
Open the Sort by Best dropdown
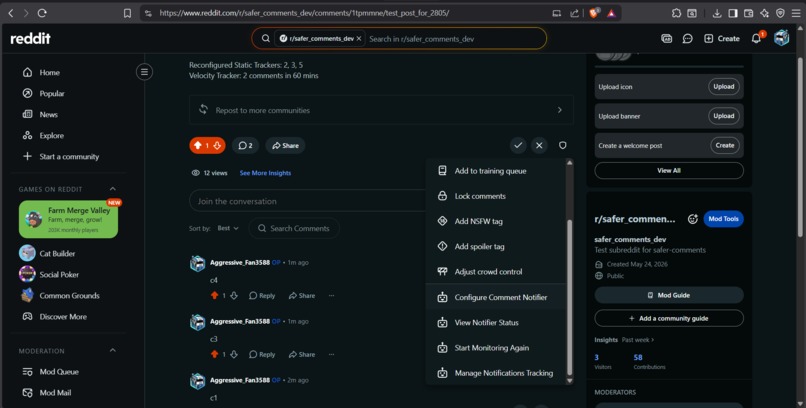point(228,228)
